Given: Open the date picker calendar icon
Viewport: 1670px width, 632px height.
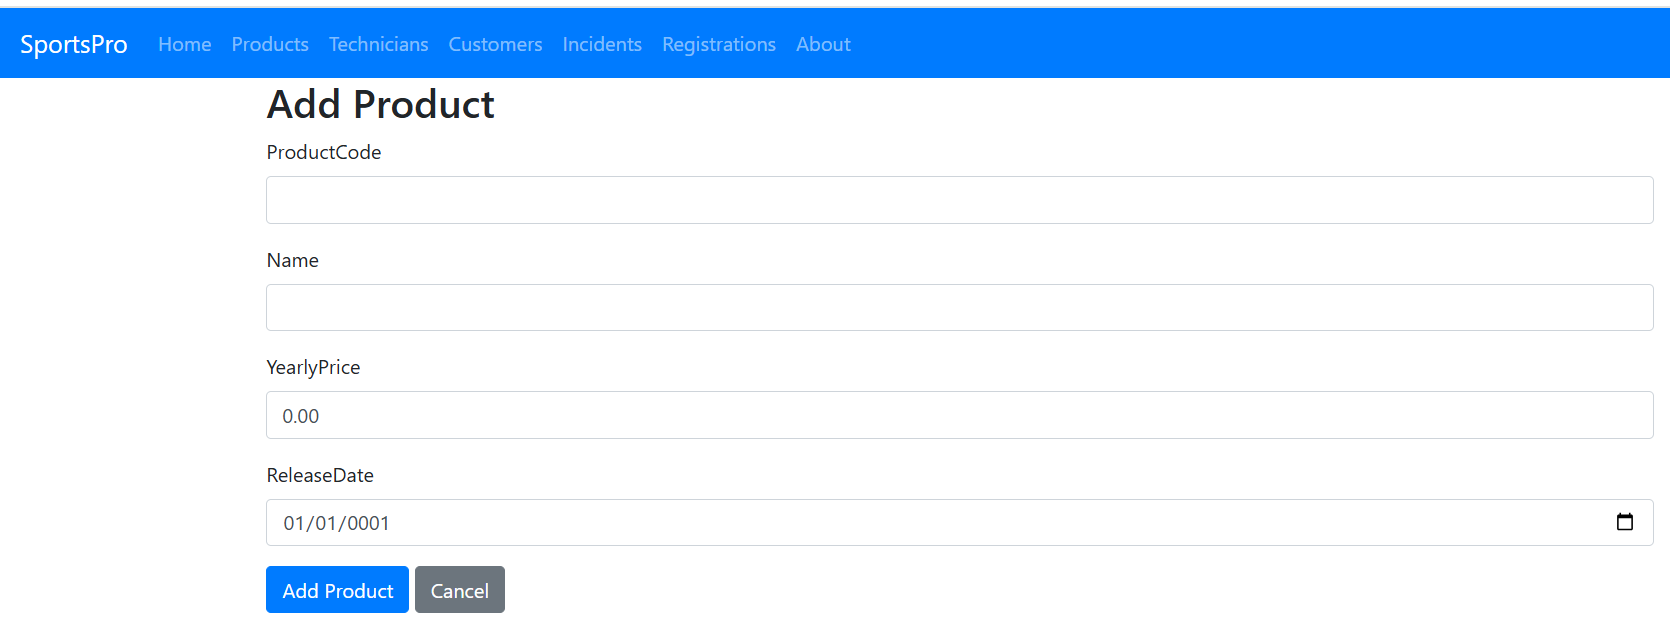Looking at the screenshot, I should click(x=1624, y=522).
